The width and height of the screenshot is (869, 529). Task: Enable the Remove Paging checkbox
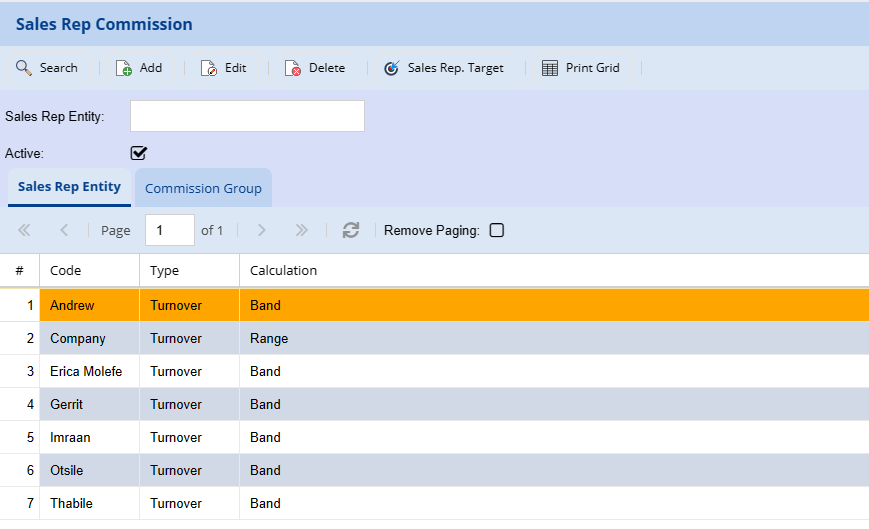pos(497,230)
